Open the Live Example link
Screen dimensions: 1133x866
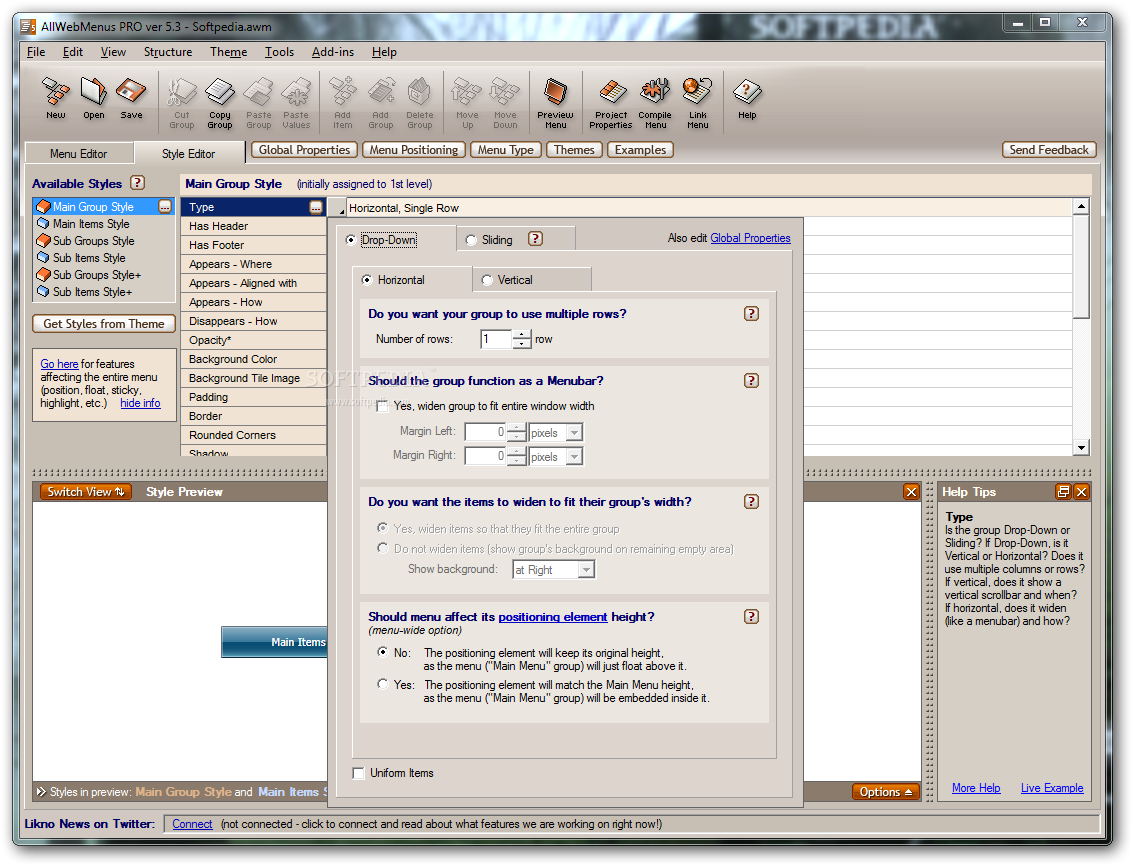coord(1051,787)
